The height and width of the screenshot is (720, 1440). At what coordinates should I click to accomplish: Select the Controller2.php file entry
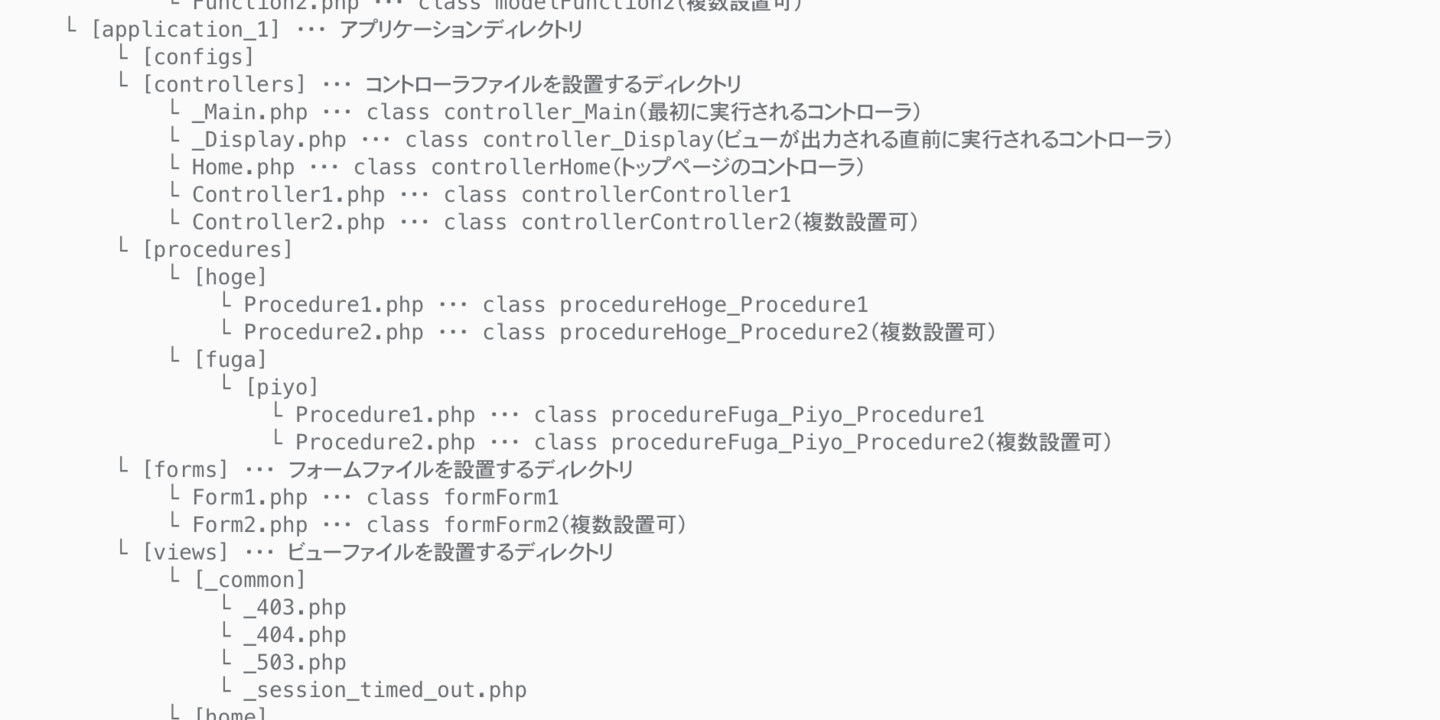288,222
